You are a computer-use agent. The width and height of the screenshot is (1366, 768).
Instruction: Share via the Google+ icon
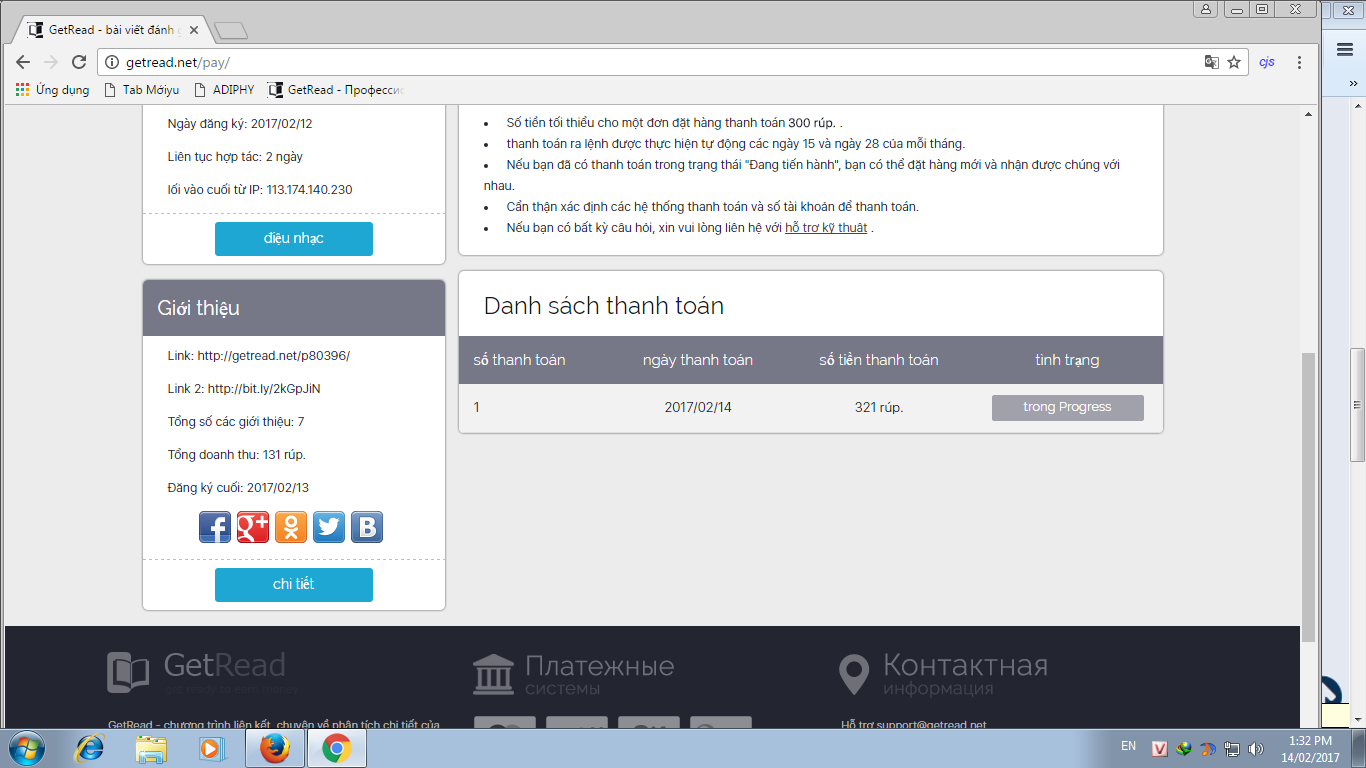(253, 527)
